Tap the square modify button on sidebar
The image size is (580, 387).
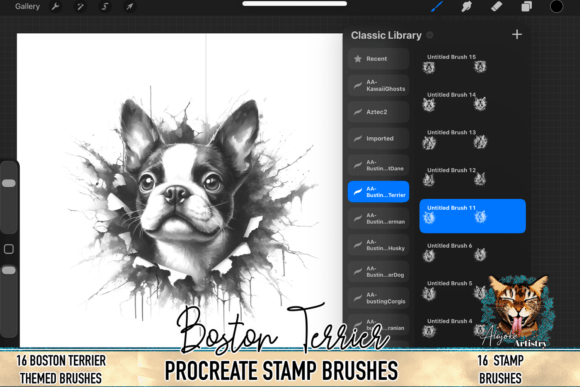(x=9, y=249)
